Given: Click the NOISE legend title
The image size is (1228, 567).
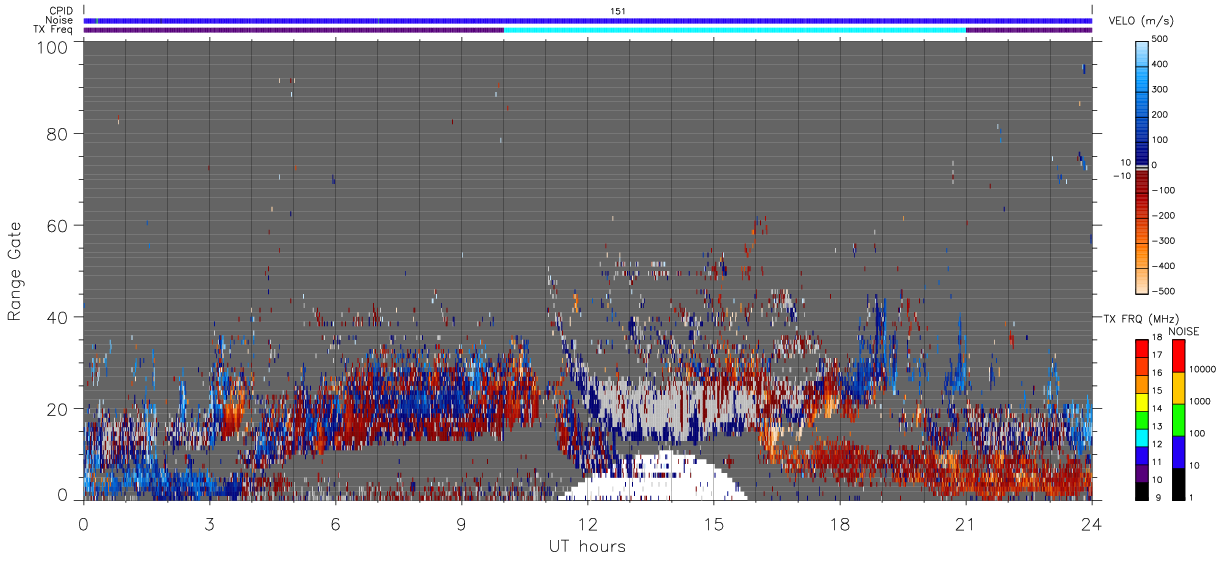Looking at the screenshot, I should coord(1184,331).
